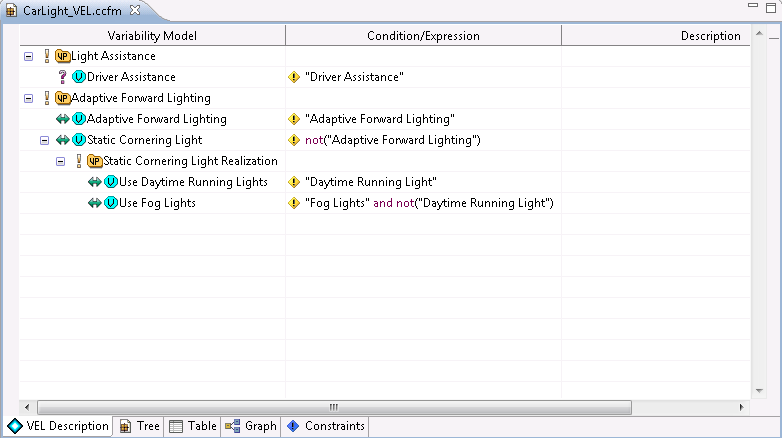This screenshot has height=438, width=782.
Task: Collapse the Static Cornering Light node
Action: pos(44,140)
